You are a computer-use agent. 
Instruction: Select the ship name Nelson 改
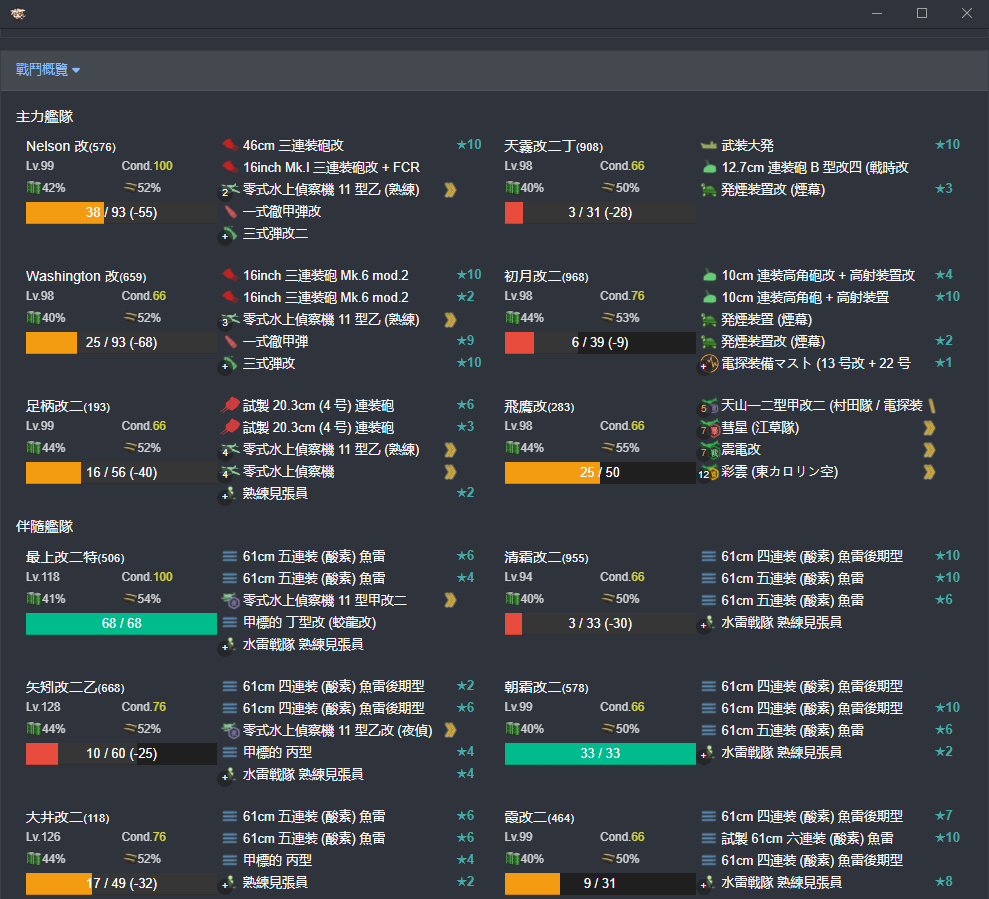[57, 147]
